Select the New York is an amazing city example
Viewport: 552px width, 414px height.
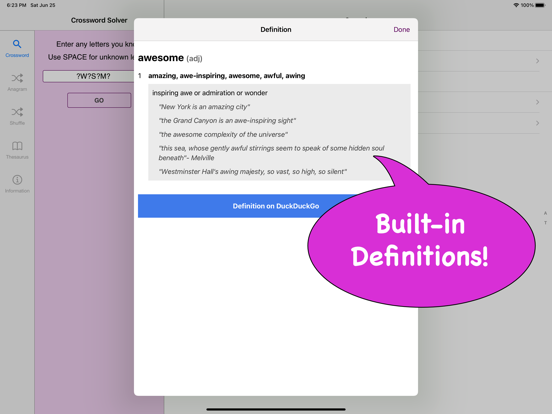tap(204, 107)
